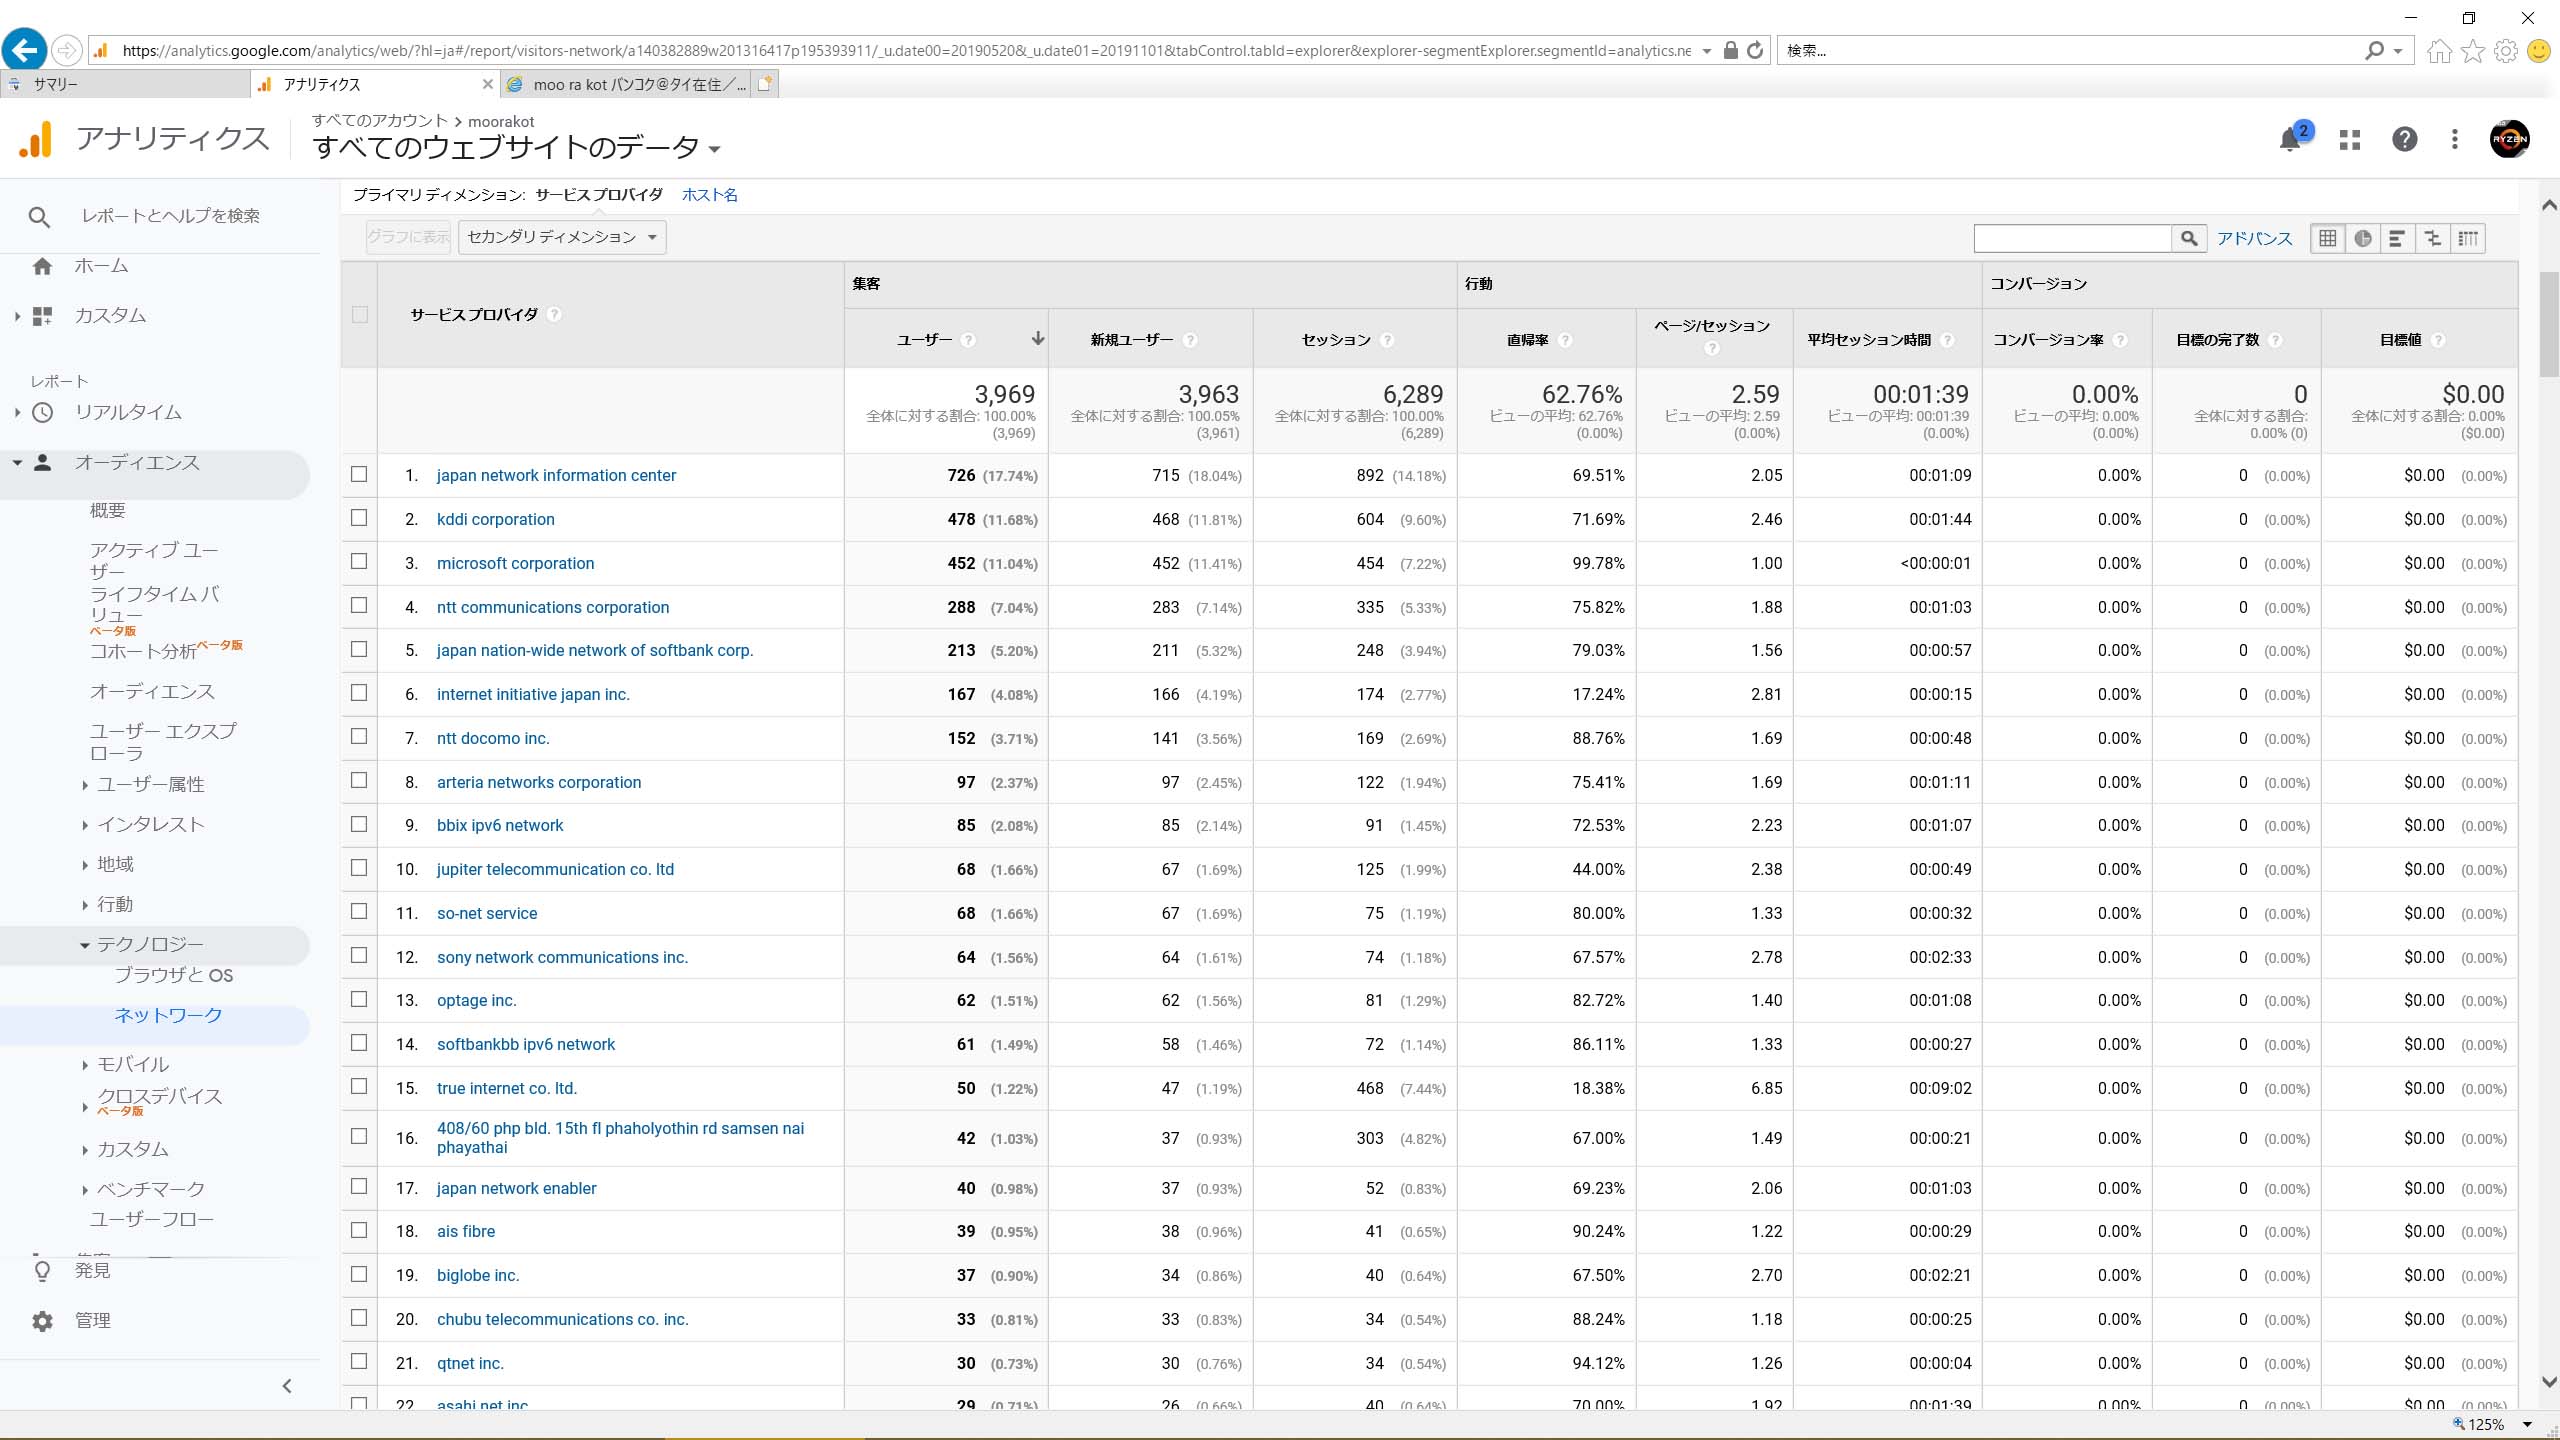Click the browser tools gear icon
The image size is (2560, 1440).
(2505, 50)
